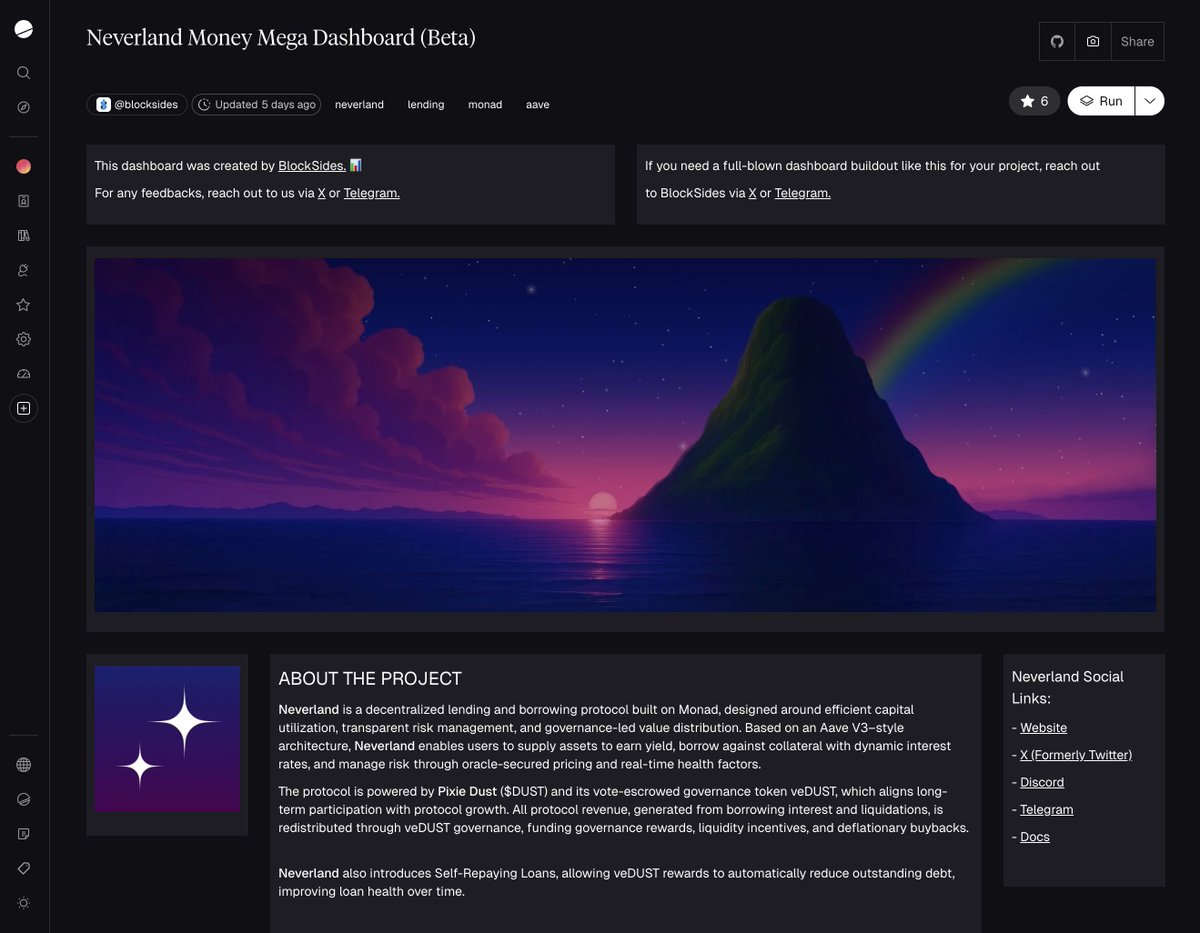Open the X link in feedback note
This screenshot has height=933, width=1200.
[322, 193]
